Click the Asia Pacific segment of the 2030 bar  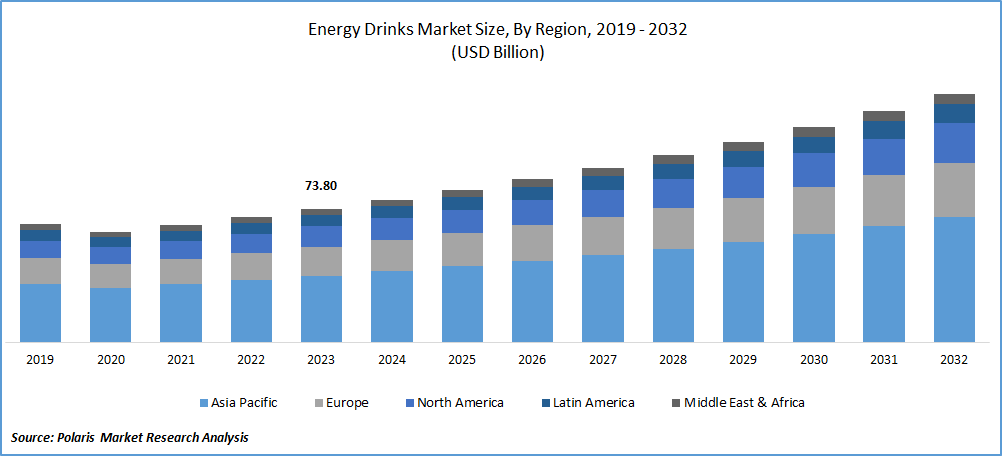[813, 288]
